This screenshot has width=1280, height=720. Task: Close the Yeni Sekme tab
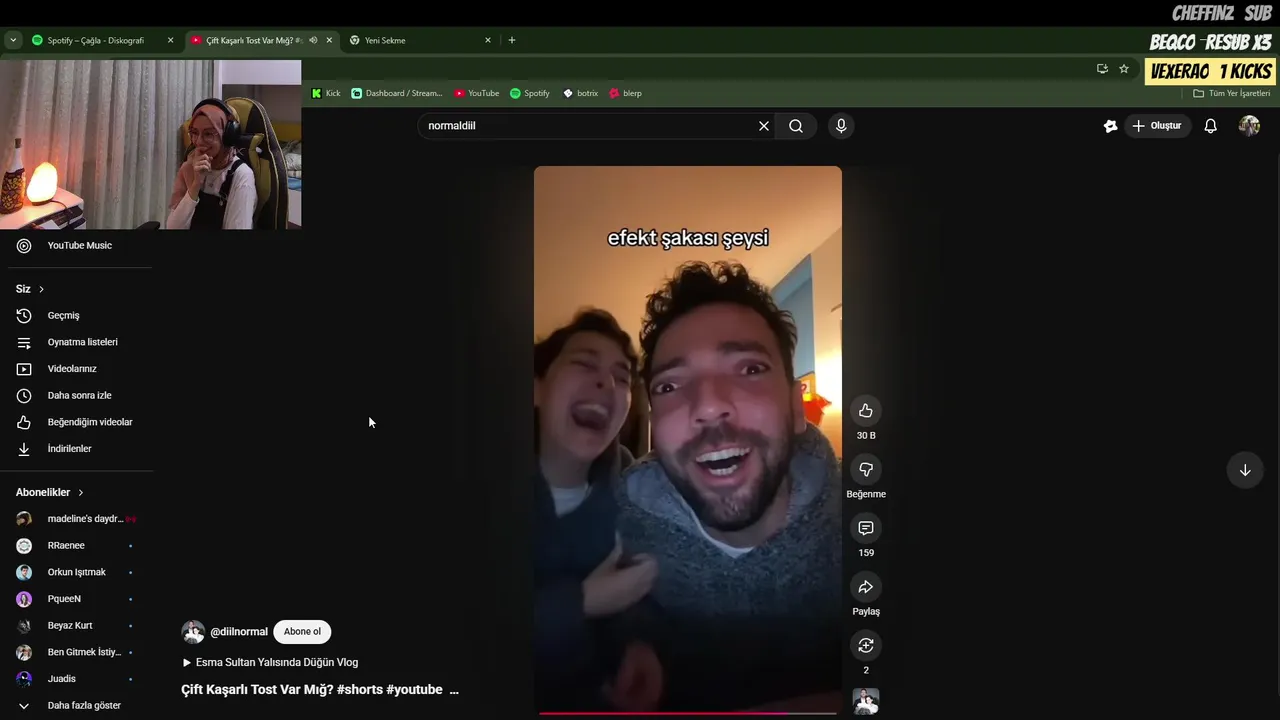488,40
